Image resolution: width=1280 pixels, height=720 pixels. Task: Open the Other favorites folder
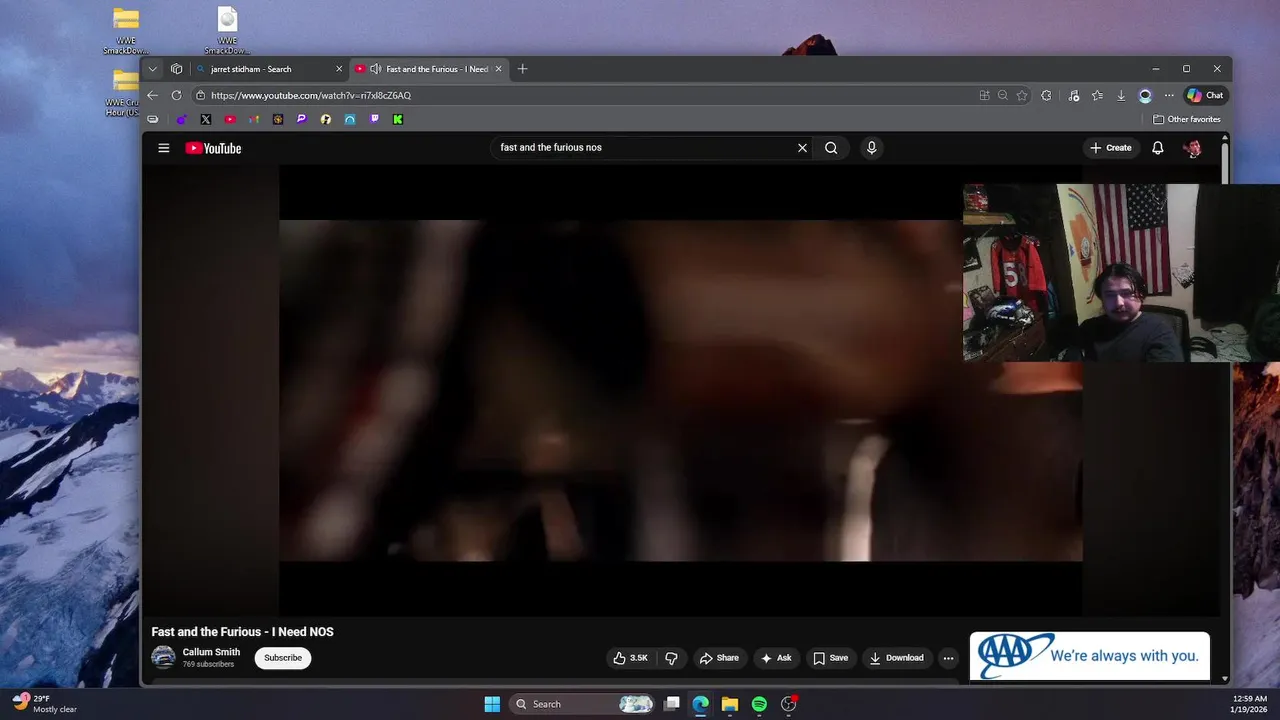[x=1187, y=119]
